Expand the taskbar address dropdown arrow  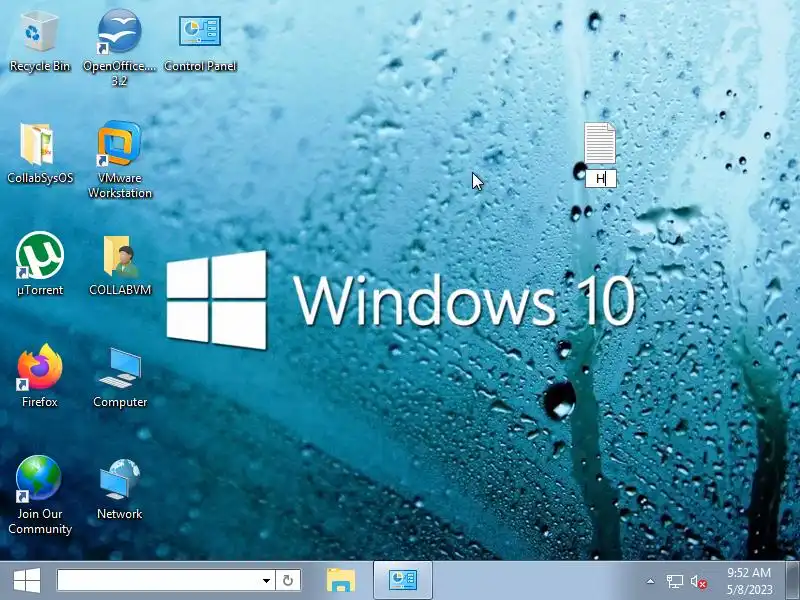pos(266,581)
